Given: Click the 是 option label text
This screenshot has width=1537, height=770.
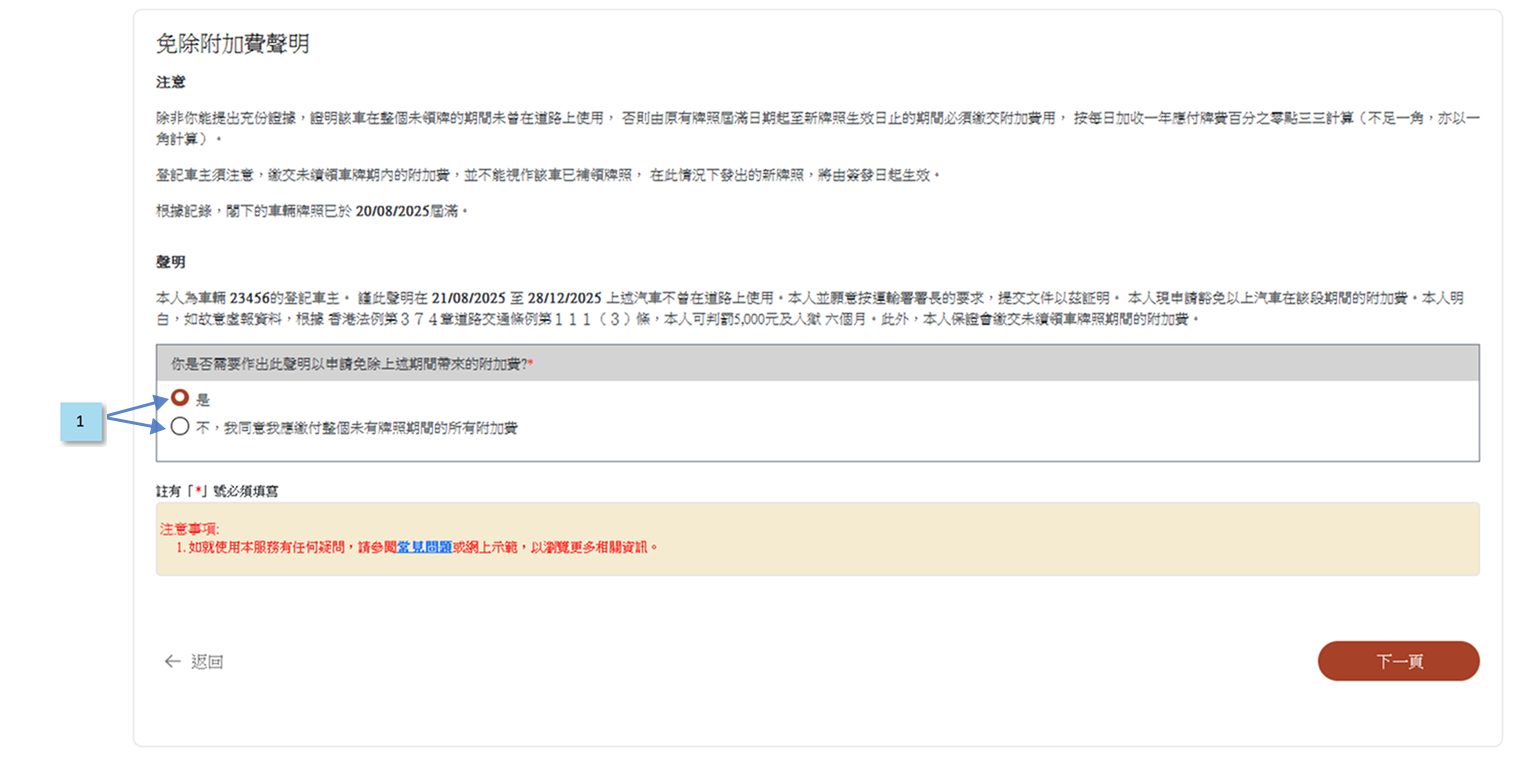Looking at the screenshot, I should (x=203, y=400).
